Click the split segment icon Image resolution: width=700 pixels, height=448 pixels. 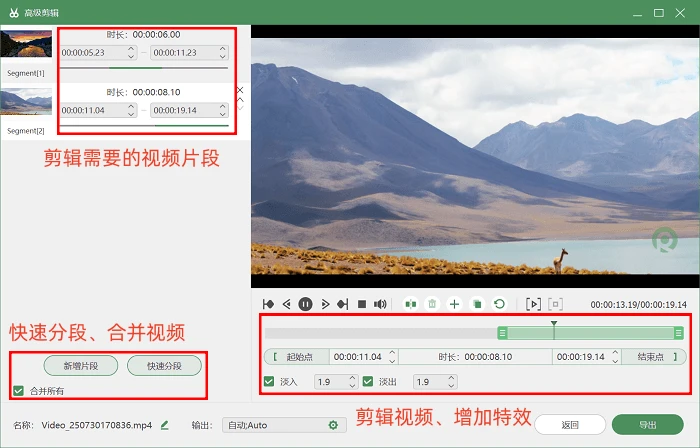411,304
